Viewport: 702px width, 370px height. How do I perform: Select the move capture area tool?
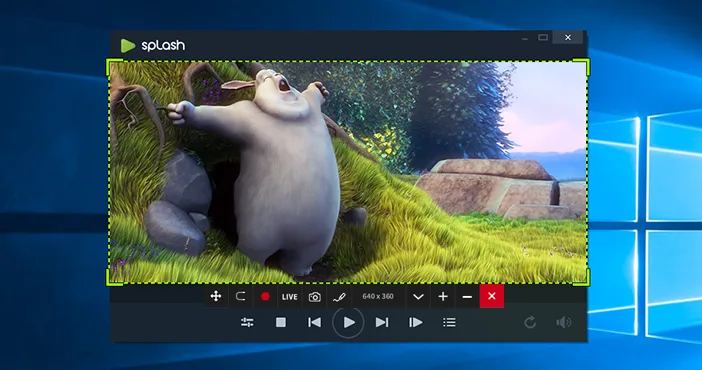[x=216, y=296]
